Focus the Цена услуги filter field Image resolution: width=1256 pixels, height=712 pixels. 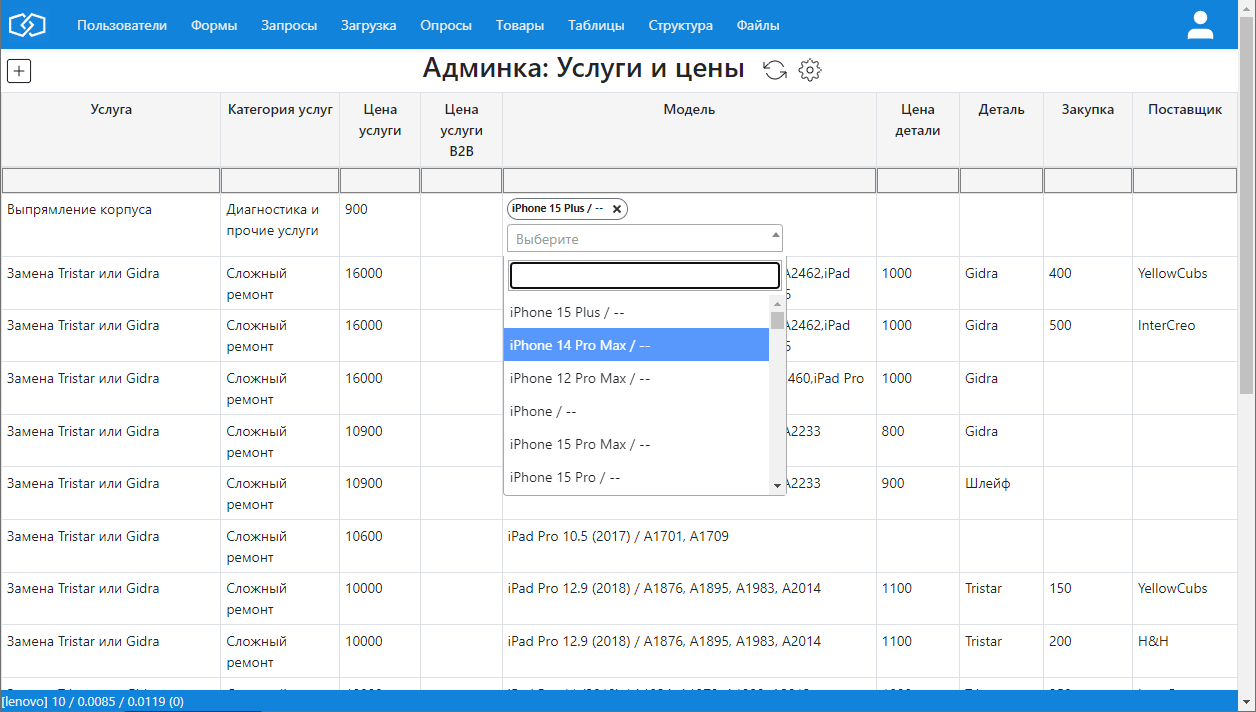click(380, 180)
